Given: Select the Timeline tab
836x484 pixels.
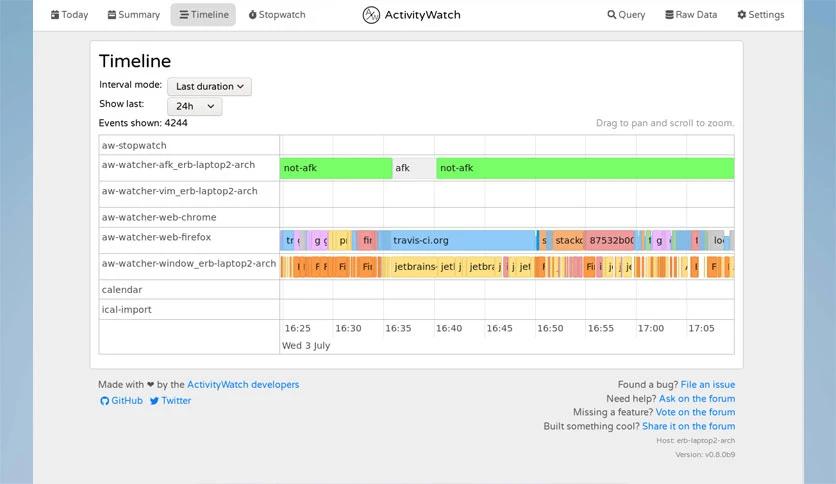Looking at the screenshot, I should [x=204, y=15].
